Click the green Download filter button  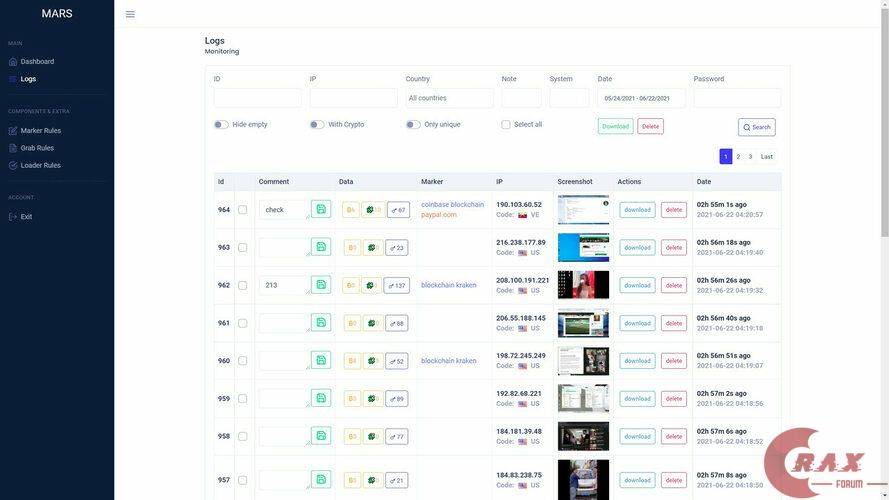tap(615, 127)
